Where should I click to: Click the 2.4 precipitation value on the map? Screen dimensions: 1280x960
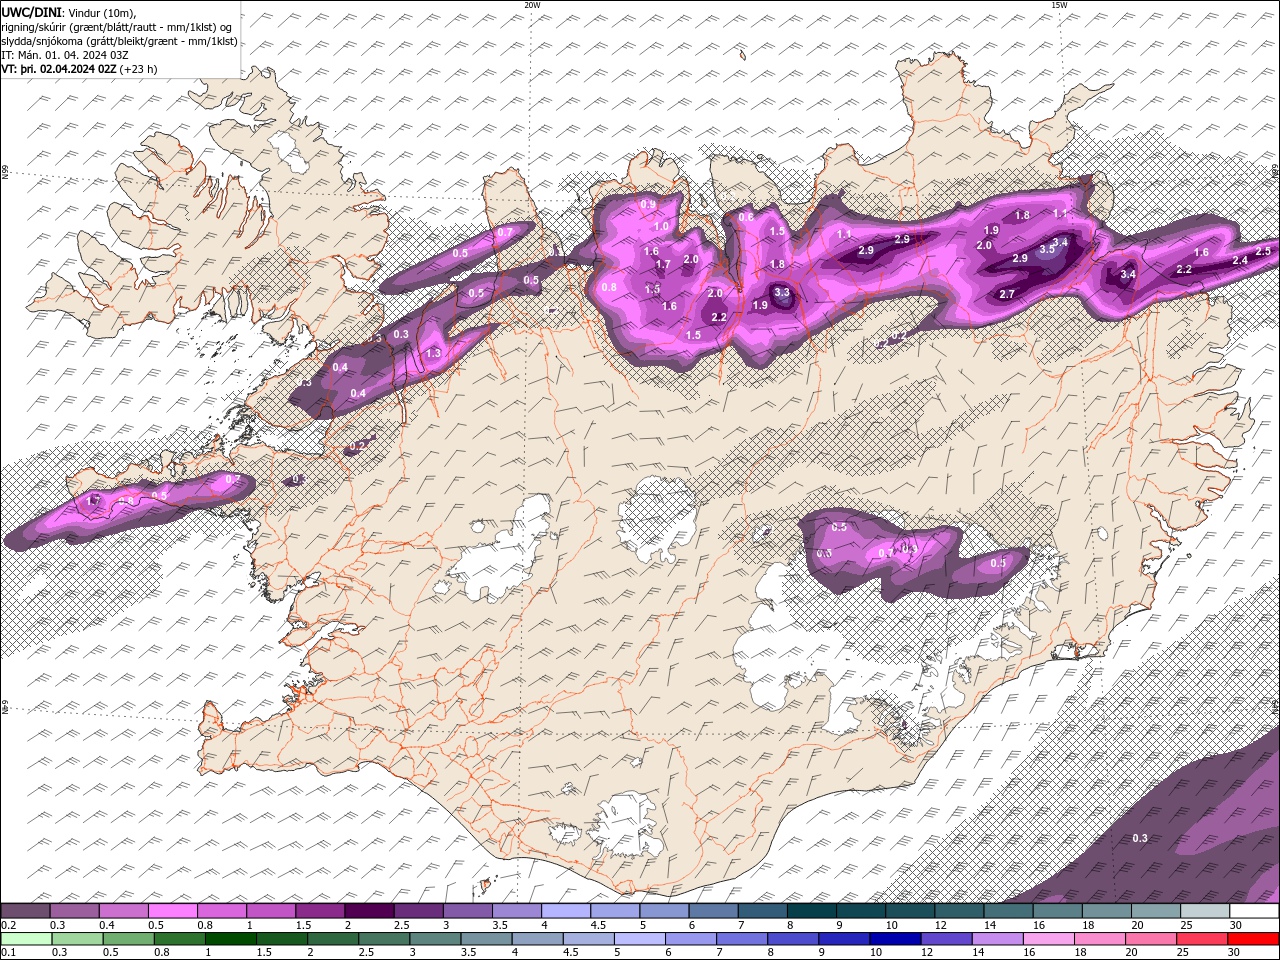(1239, 260)
